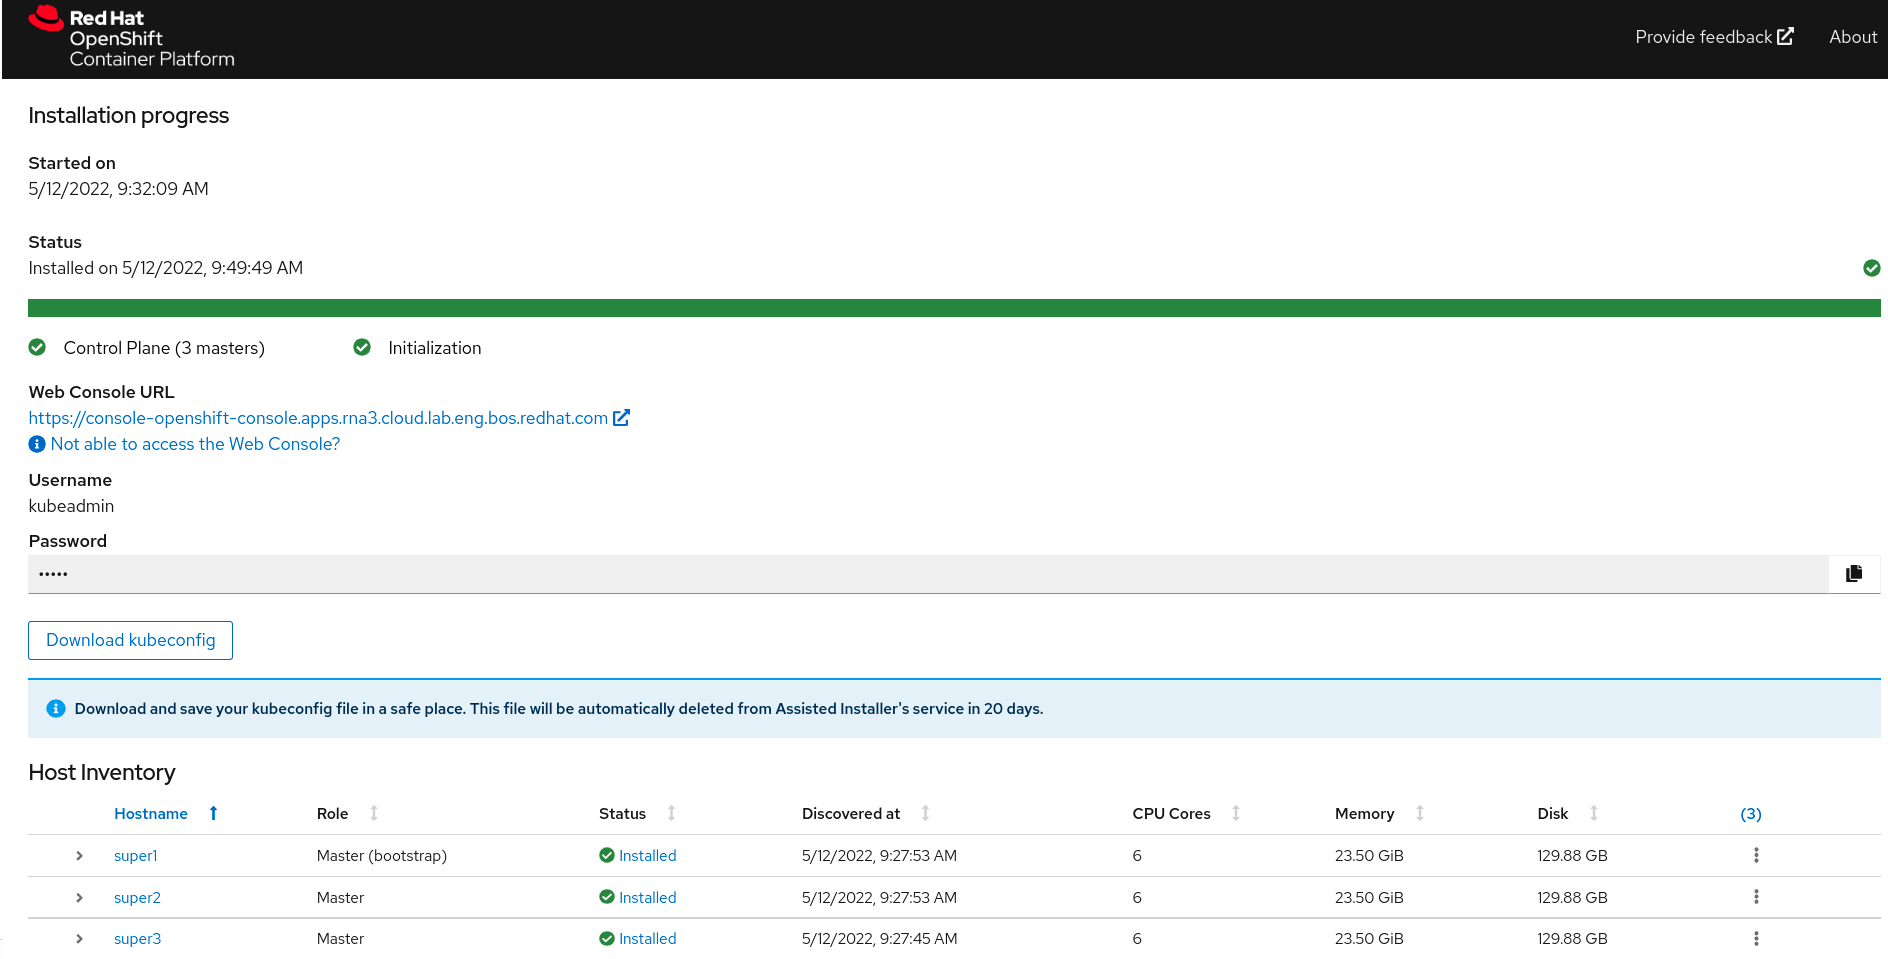Copy the password with the clipboard icon

click(x=1853, y=574)
